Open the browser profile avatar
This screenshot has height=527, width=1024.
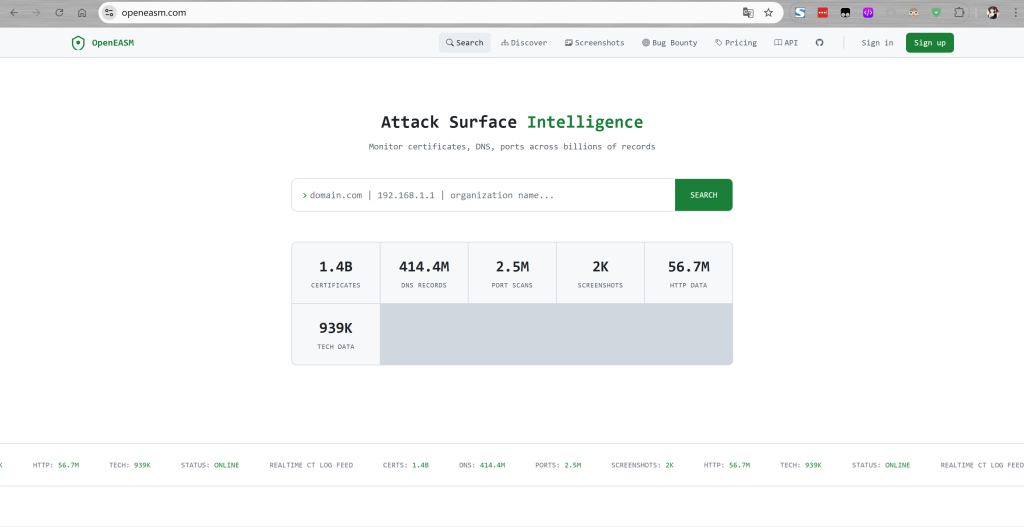click(992, 13)
